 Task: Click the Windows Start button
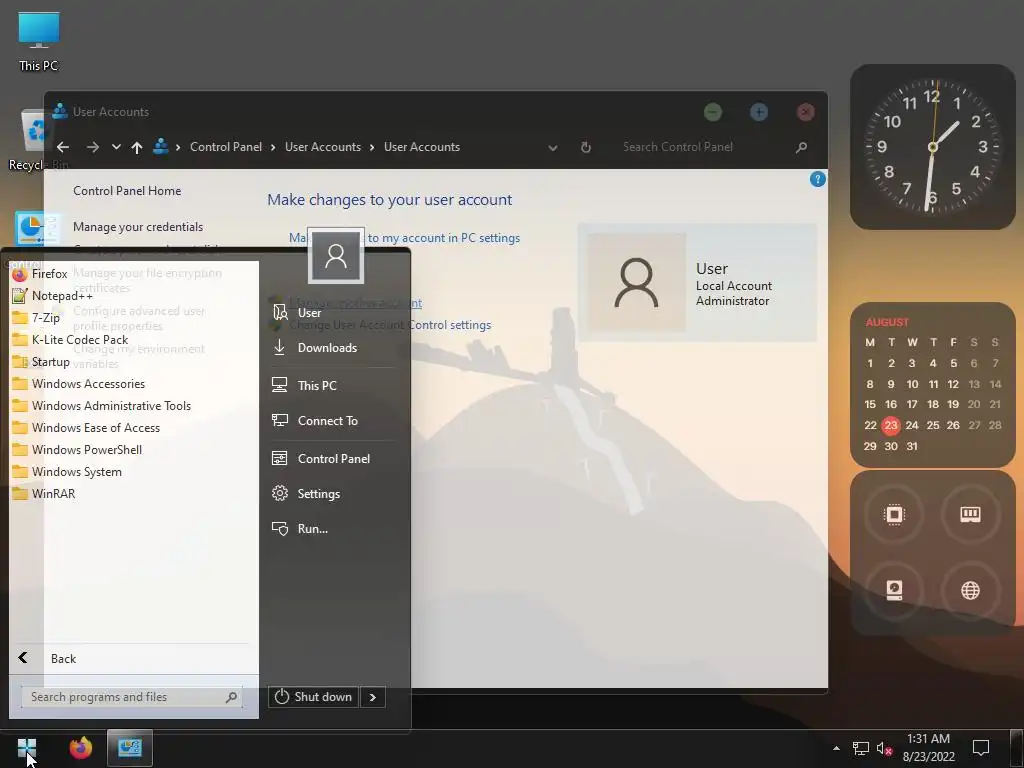pos(27,748)
